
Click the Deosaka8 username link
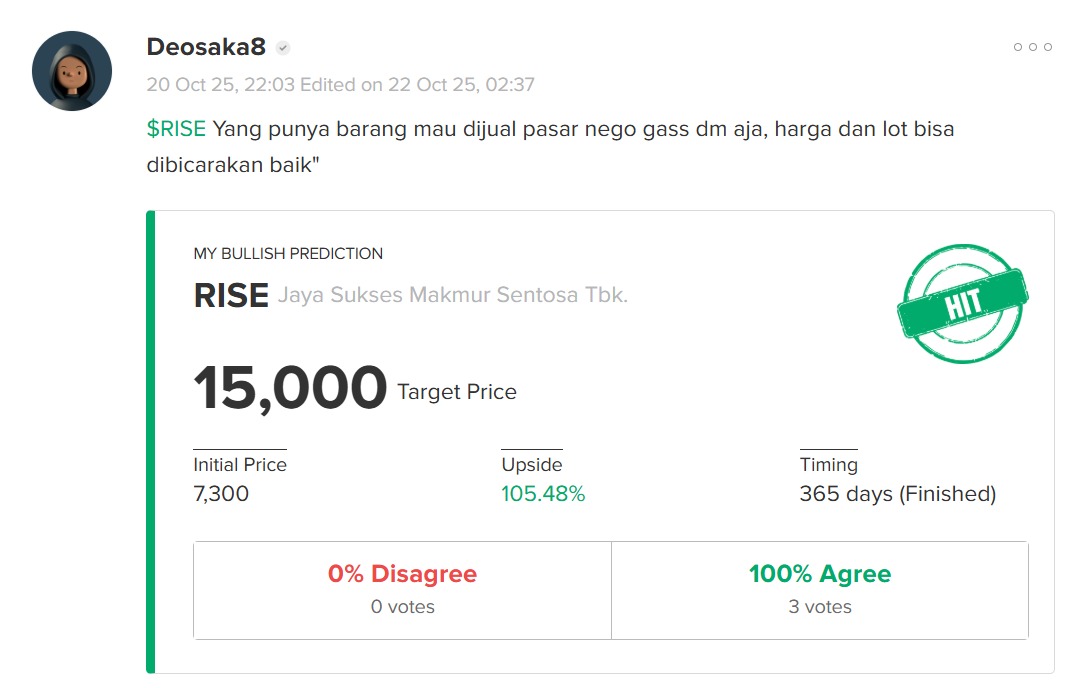tap(205, 45)
